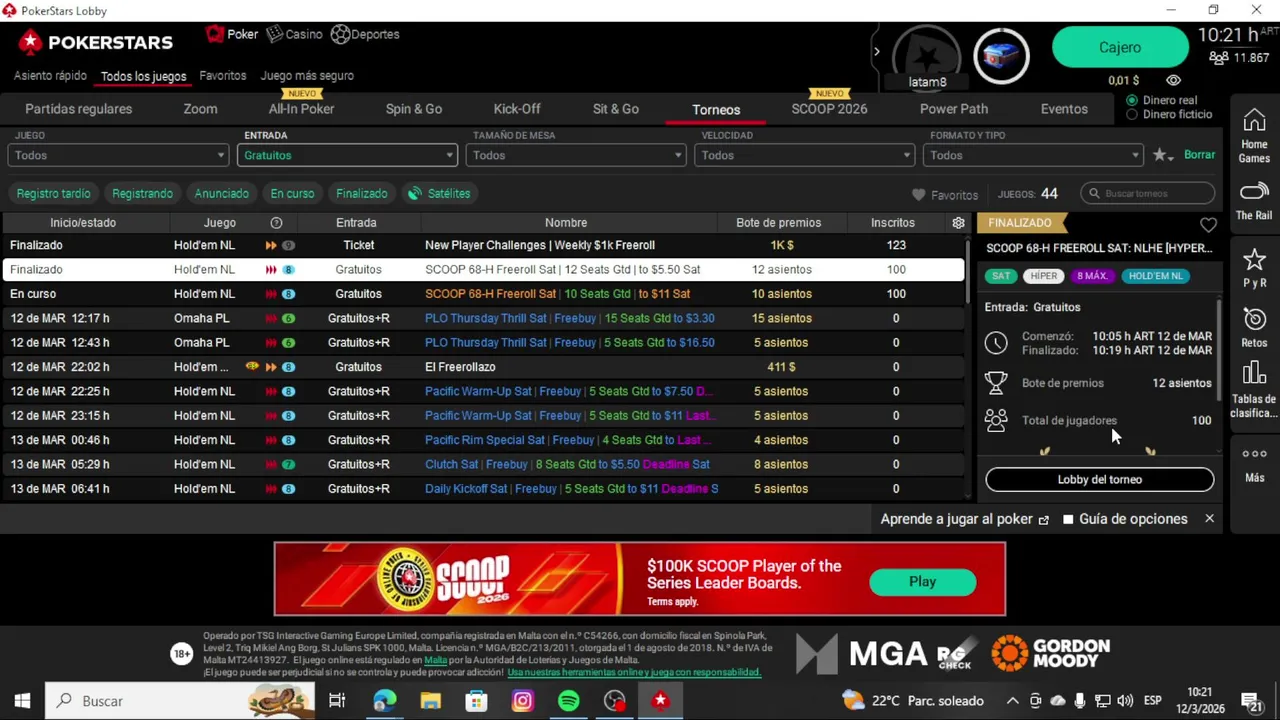Image resolution: width=1280 pixels, height=720 pixels.
Task: Toggle Anunciado filter
Action: click(x=221, y=194)
